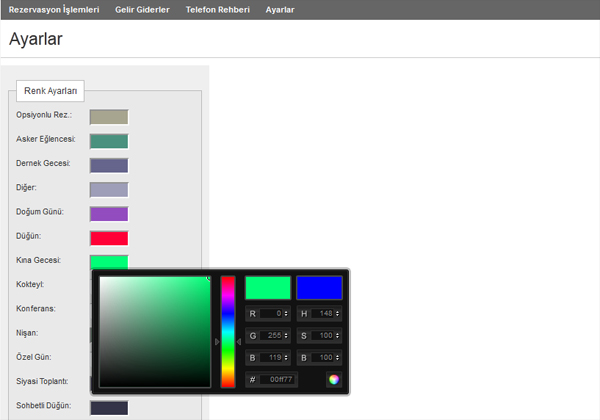Open the Ayarlar menu item
600x420 pixels.
[280, 10]
